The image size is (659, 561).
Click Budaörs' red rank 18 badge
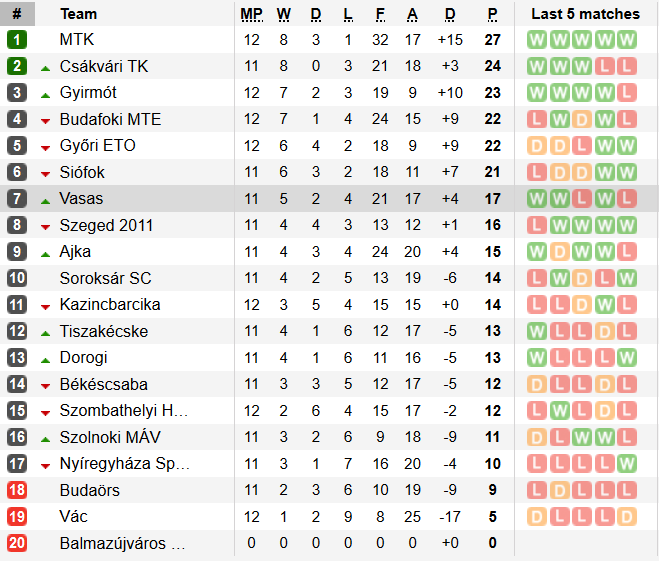pos(17,490)
